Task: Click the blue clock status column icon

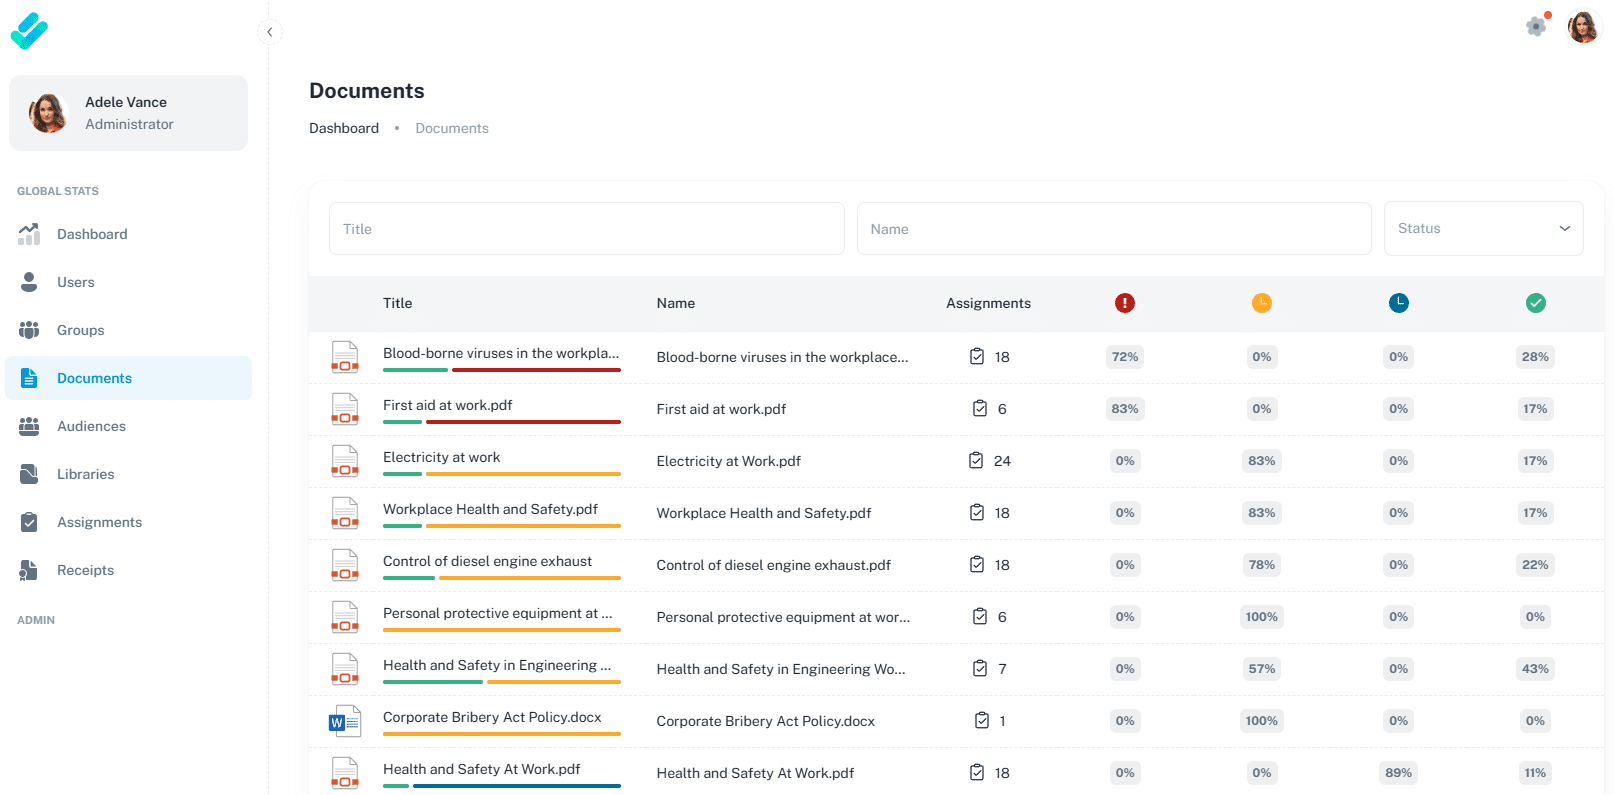Action: coord(1398,303)
